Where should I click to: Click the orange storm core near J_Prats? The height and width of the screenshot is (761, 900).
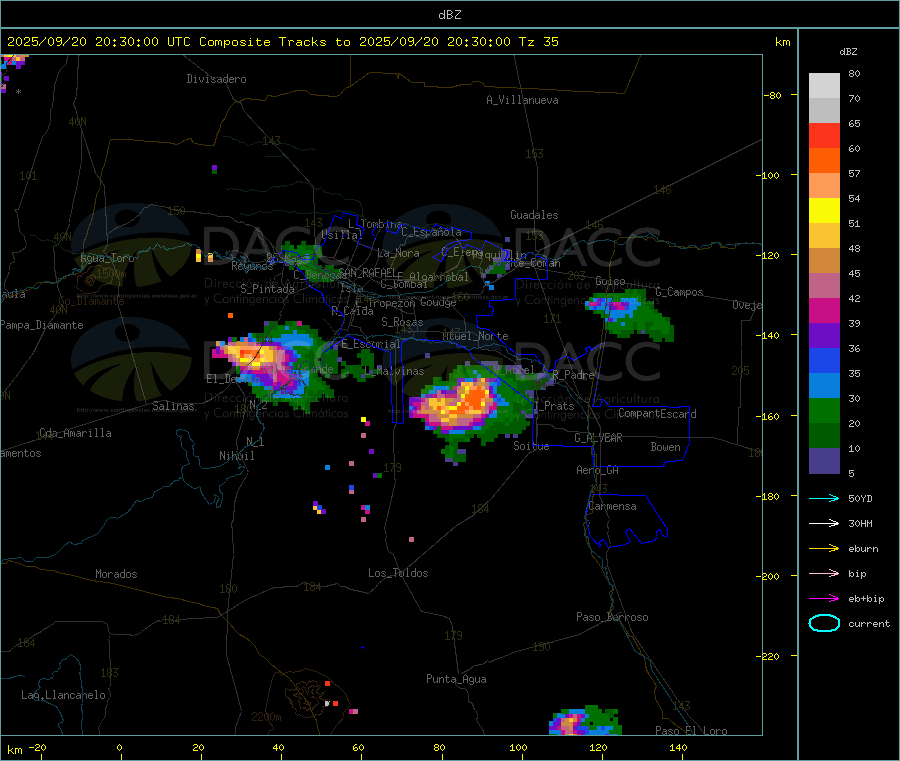pyautogui.click(x=476, y=397)
